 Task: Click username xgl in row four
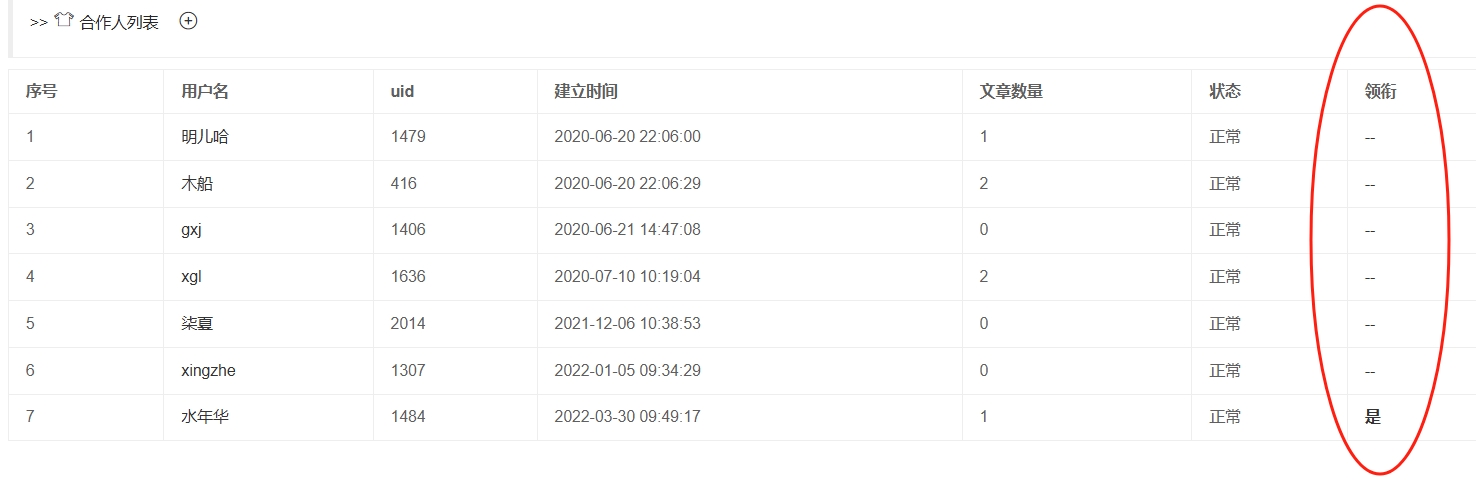tap(191, 277)
